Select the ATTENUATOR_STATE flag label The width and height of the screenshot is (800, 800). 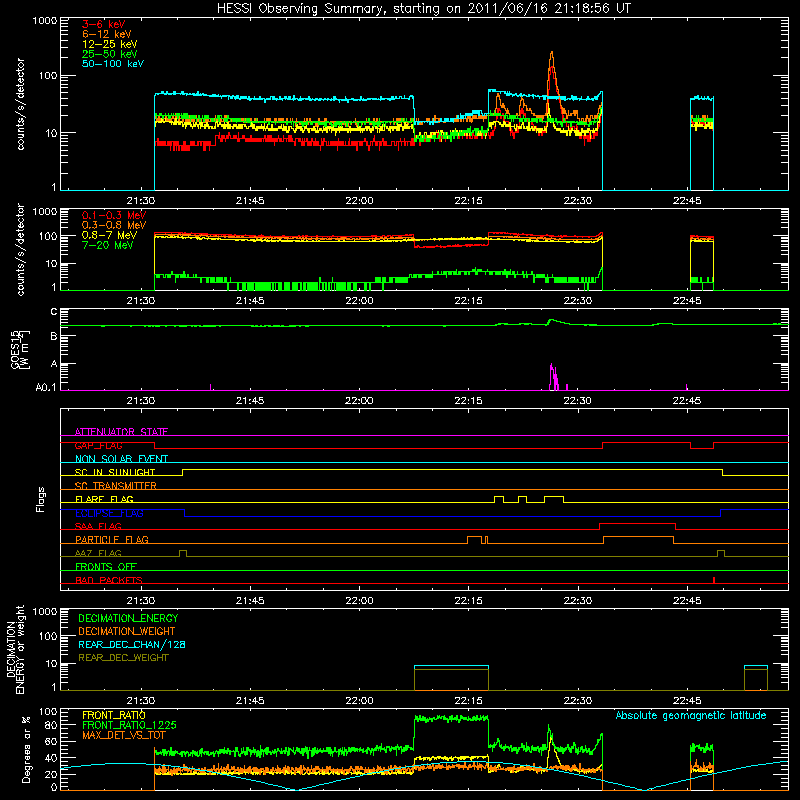121,432
